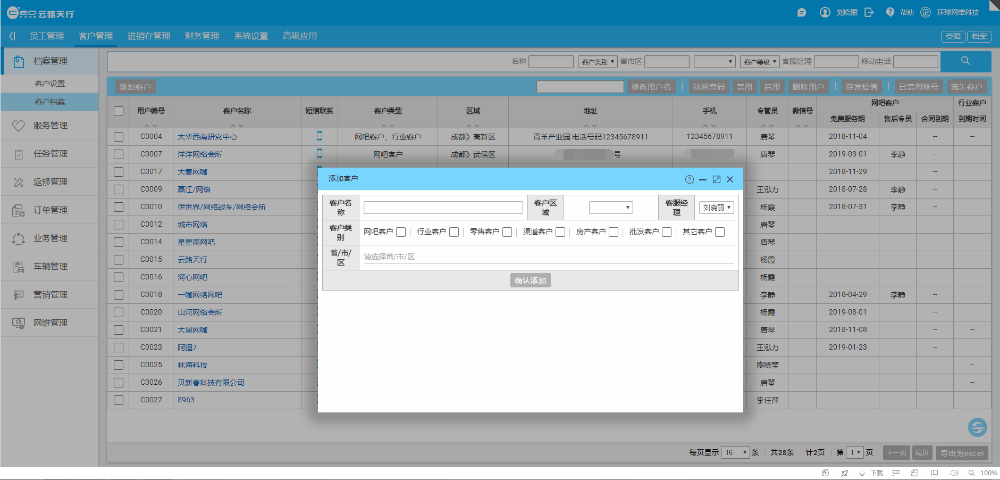Click the 车辆管理 vehicle icon
The height and width of the screenshot is (480, 1000).
click(18, 266)
